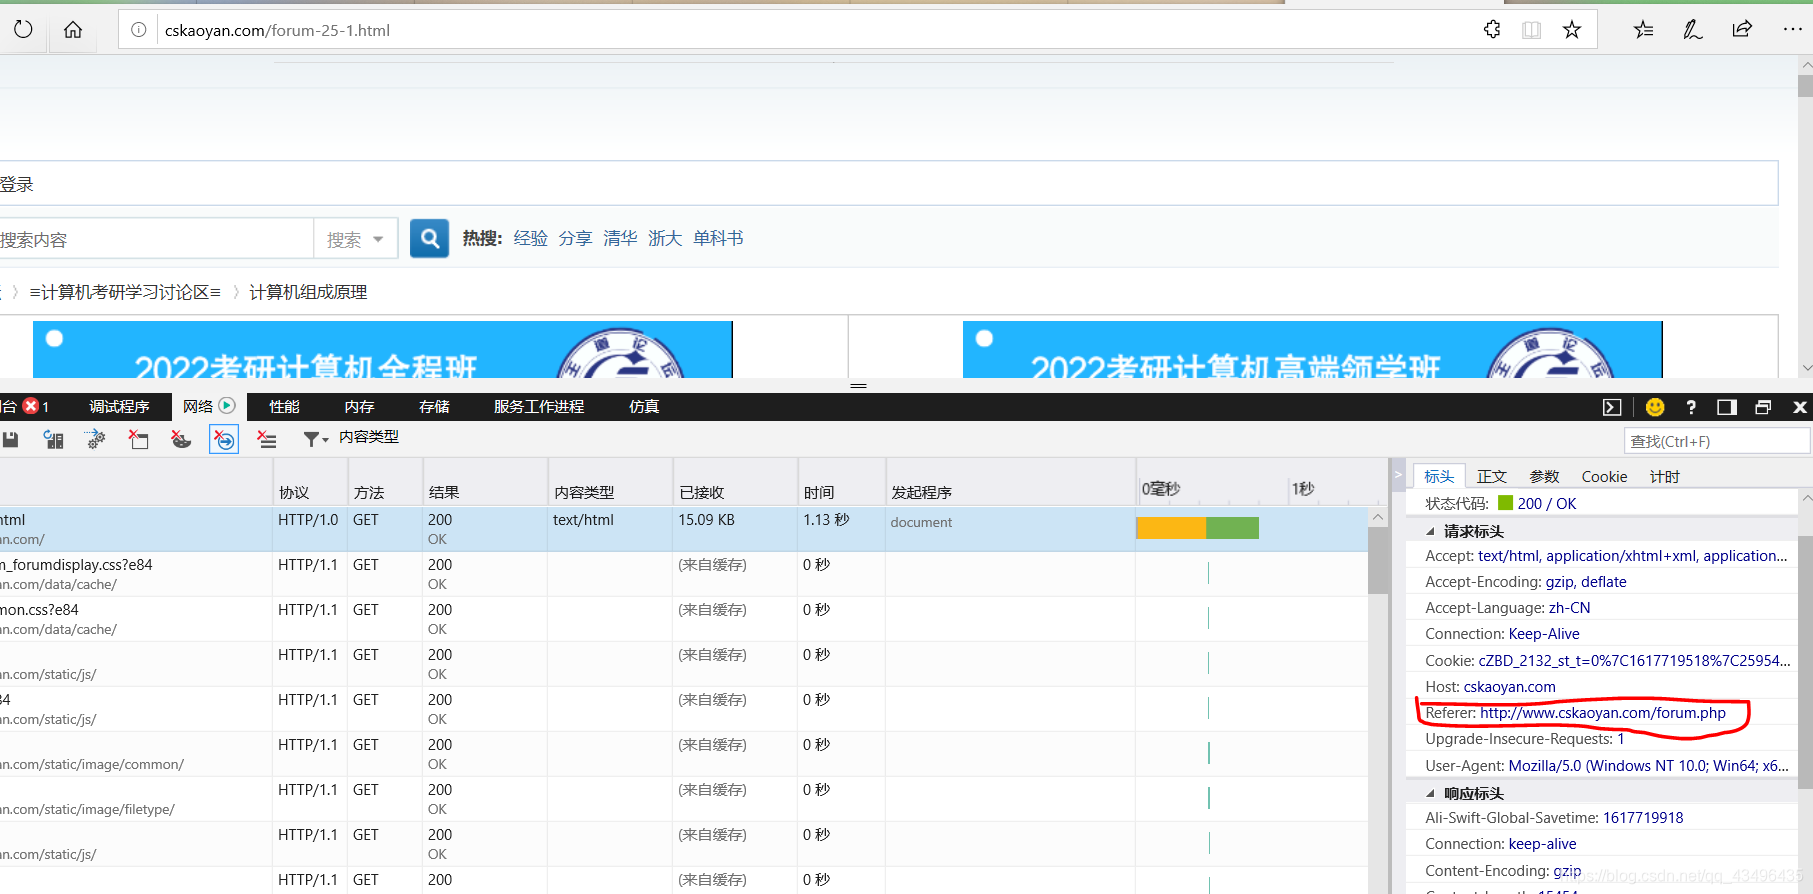Select the 计时 details tab
This screenshot has width=1813, height=894.
click(1664, 476)
